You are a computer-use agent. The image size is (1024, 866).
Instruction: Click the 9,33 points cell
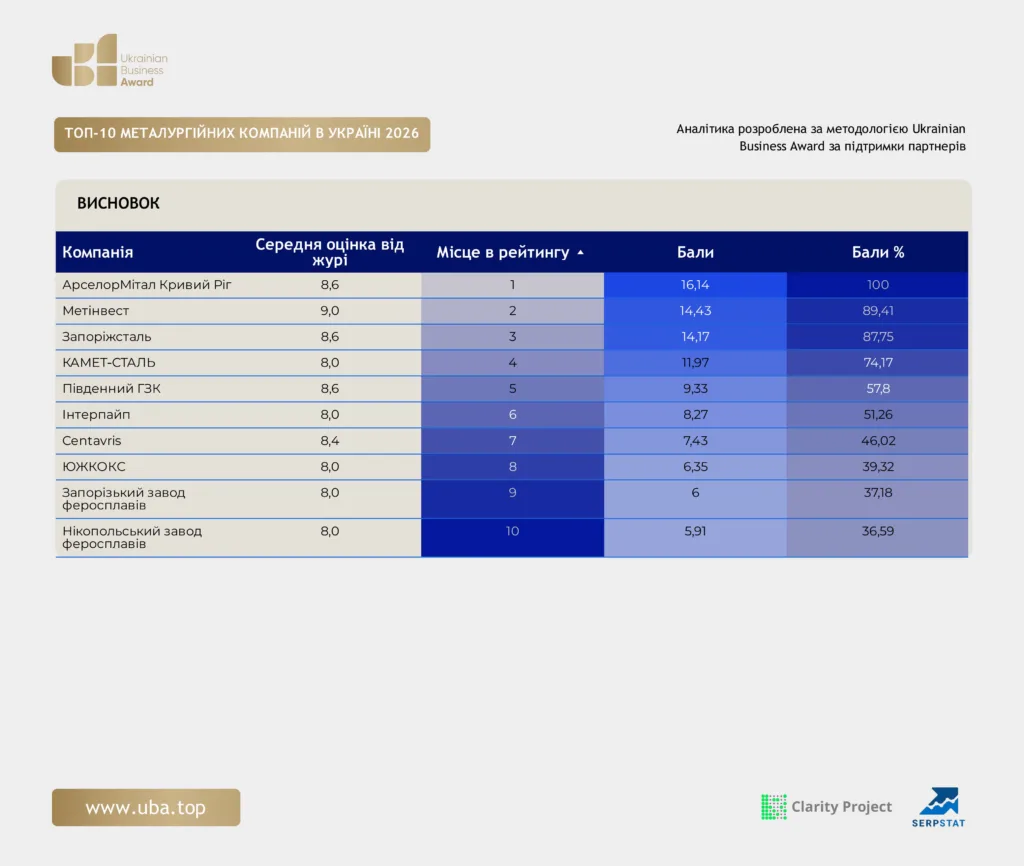click(x=695, y=389)
